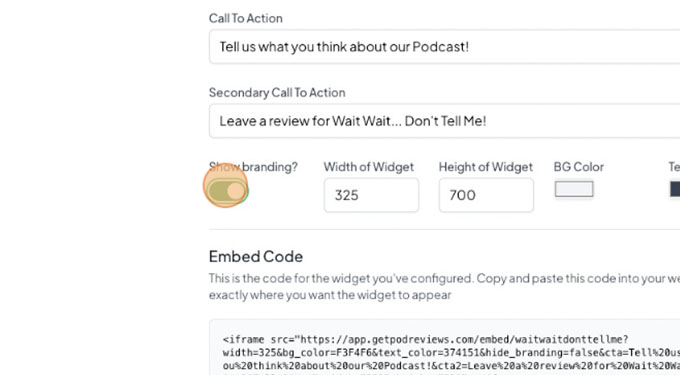Click the embed code description paragraph
Screen dimensions: 680x375
444,287
